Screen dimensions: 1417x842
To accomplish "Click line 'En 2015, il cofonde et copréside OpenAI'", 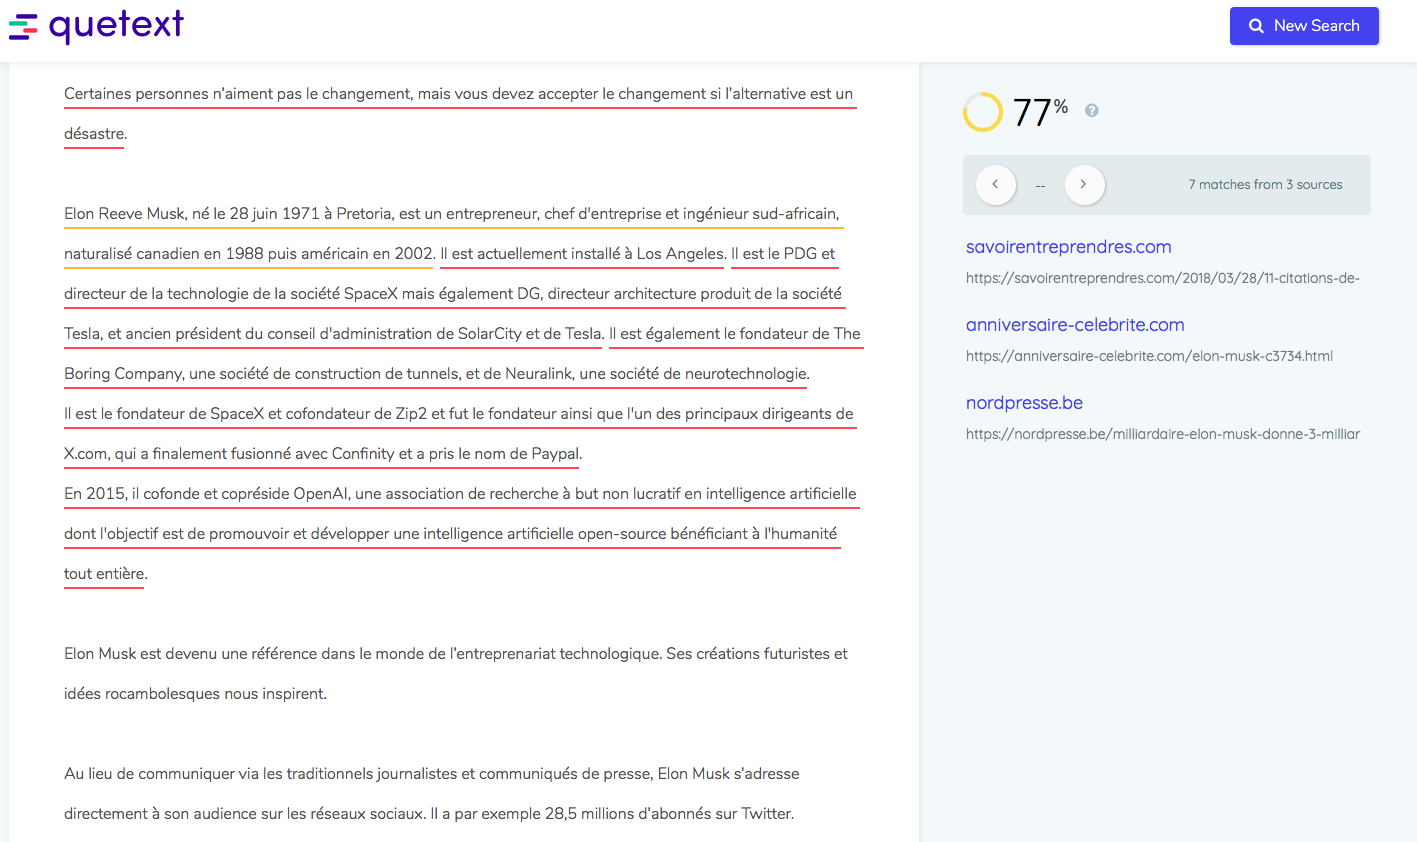I will click(460, 494).
